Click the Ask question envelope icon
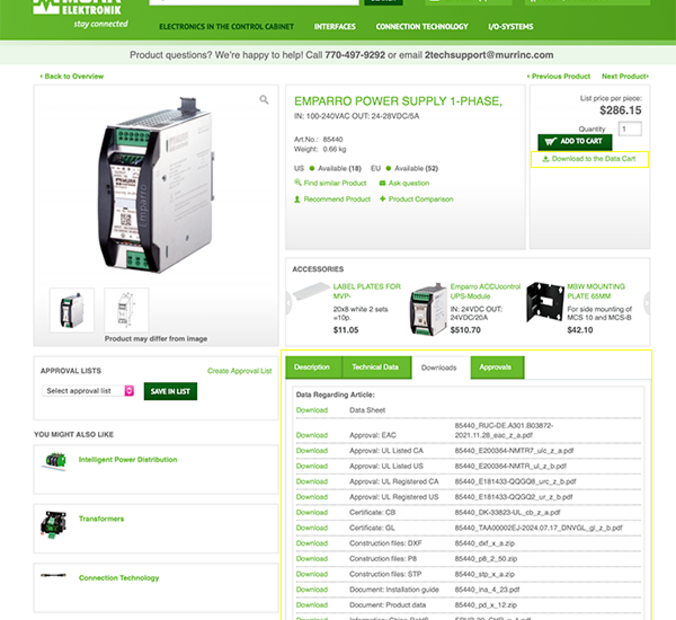This screenshot has width=676, height=620. pos(382,183)
